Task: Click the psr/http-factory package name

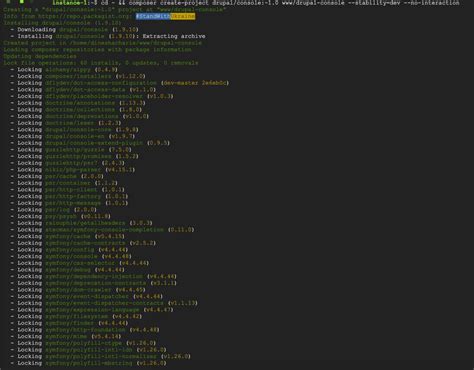Action: [73, 196]
